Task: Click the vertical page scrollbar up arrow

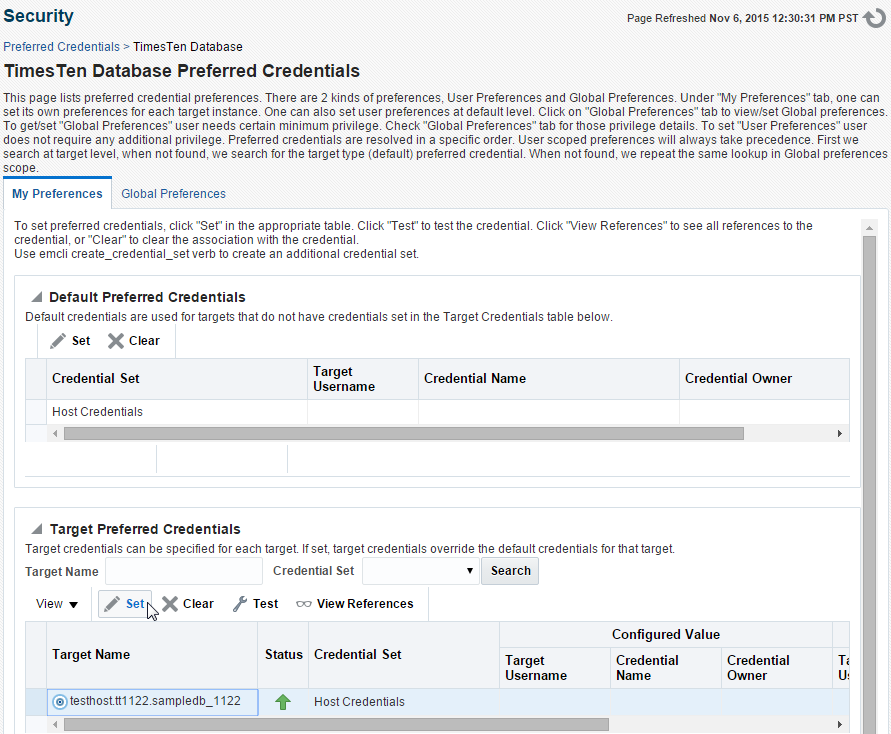Action: tap(869, 228)
